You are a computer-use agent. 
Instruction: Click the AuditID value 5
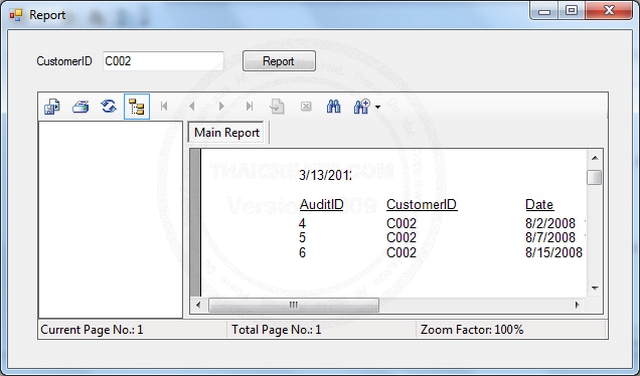302,238
